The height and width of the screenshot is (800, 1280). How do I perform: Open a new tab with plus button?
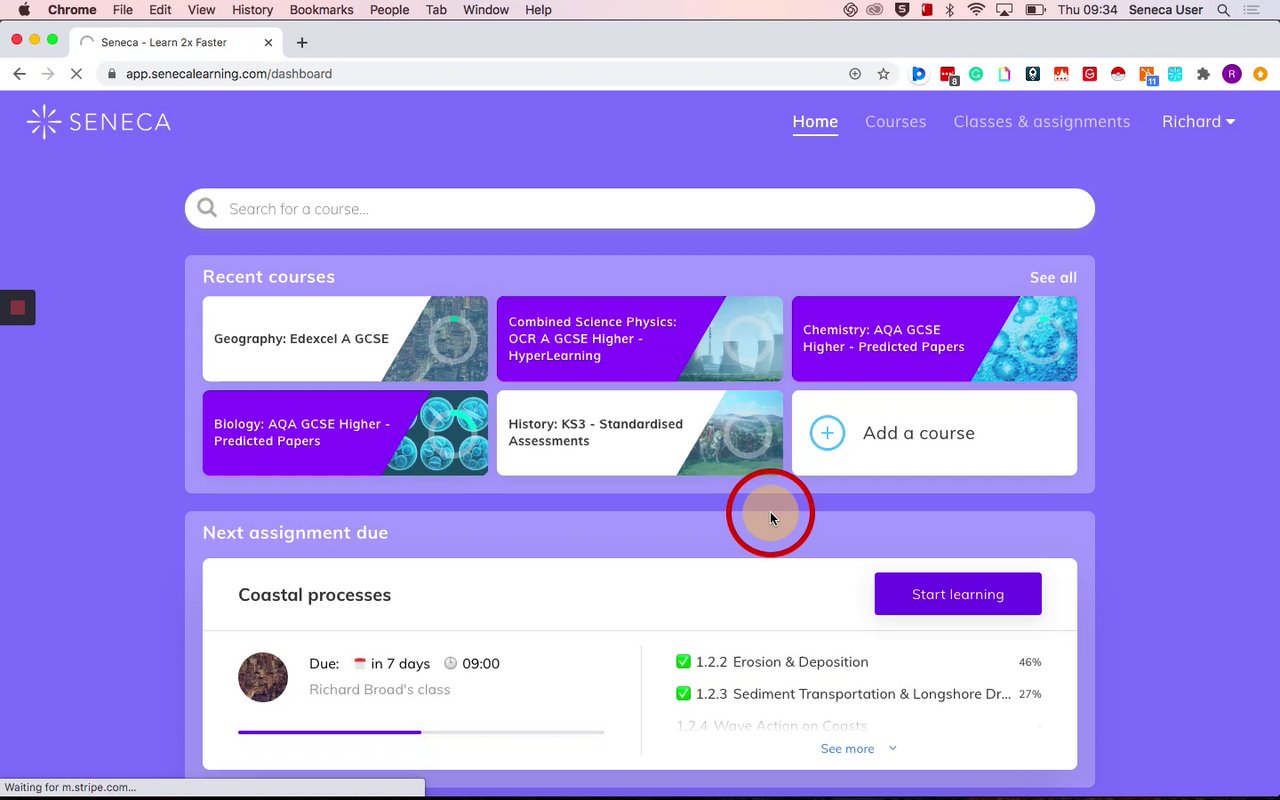click(302, 42)
